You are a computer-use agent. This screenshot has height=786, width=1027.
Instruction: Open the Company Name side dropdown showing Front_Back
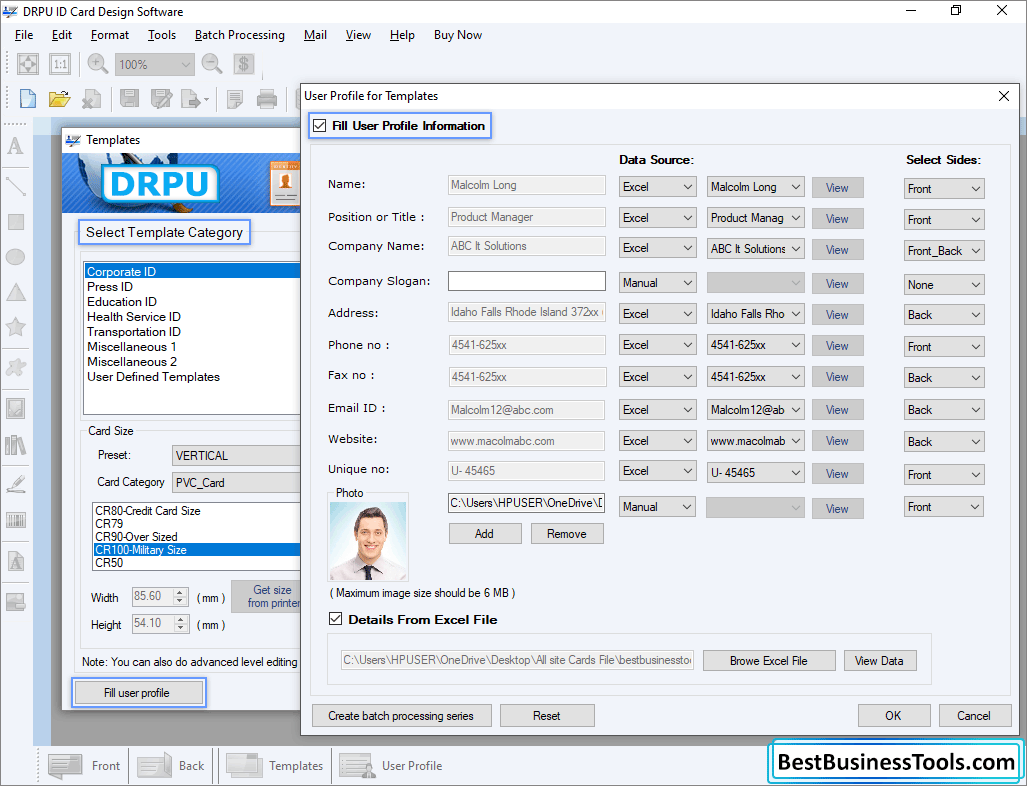(x=944, y=251)
